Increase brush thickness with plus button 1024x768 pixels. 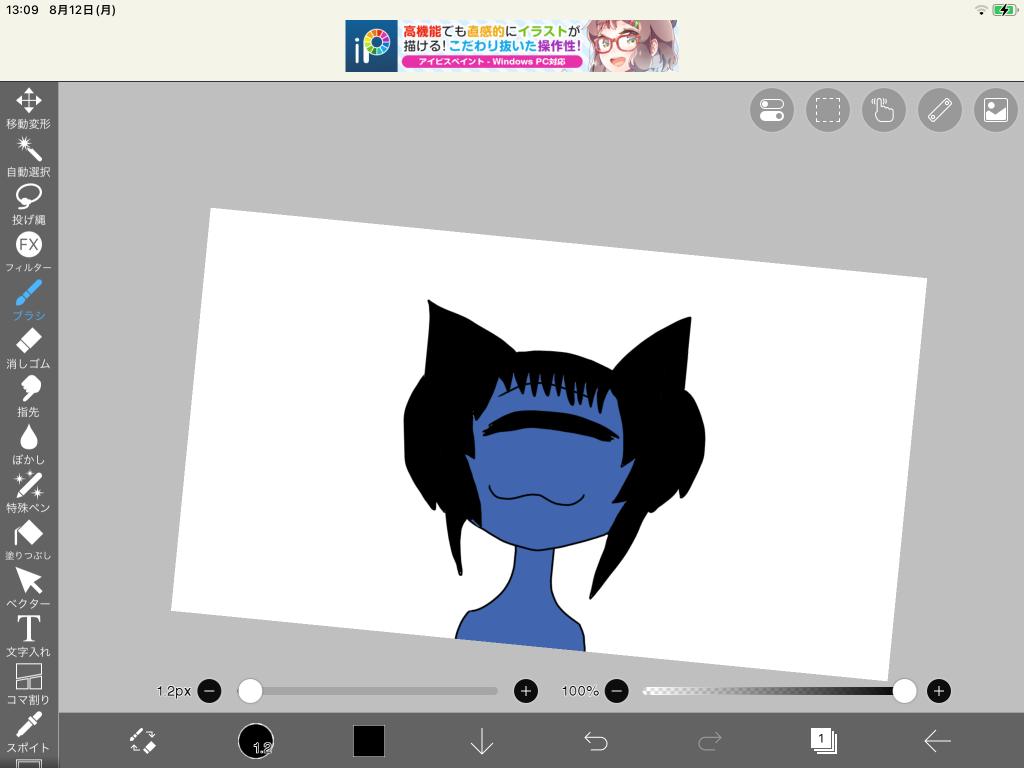(x=526, y=691)
